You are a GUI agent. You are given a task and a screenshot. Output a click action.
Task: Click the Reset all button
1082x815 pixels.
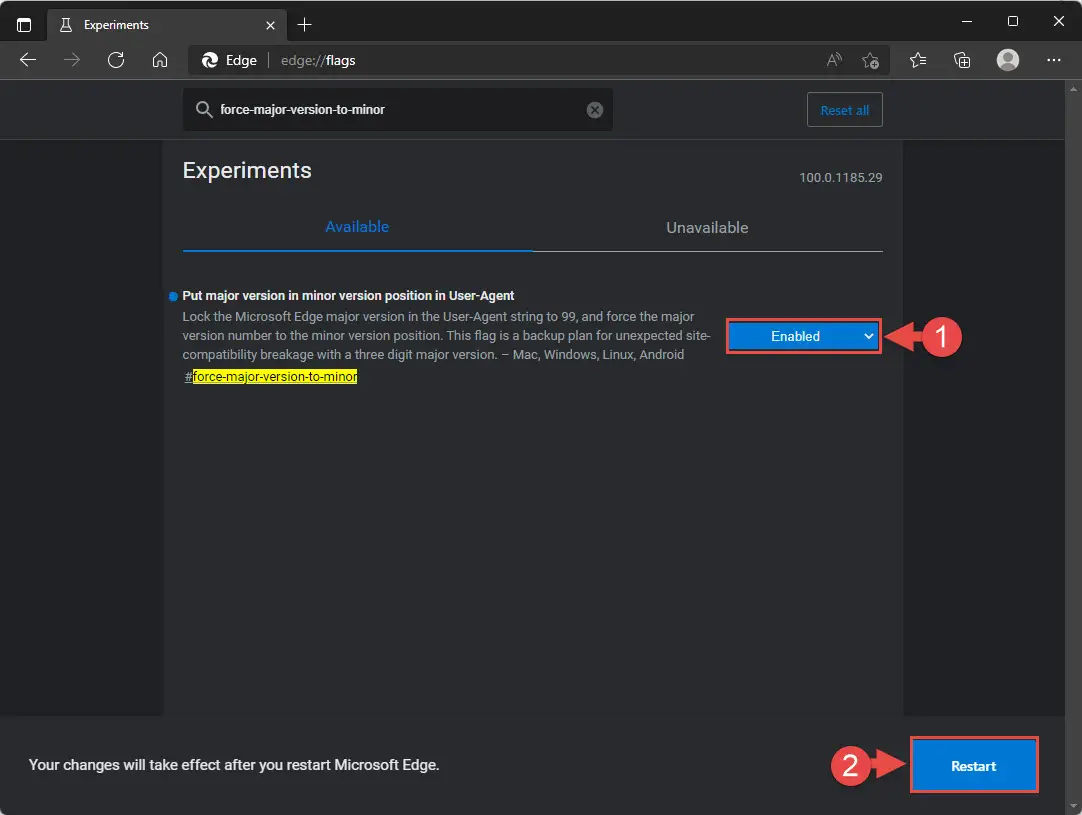click(x=845, y=110)
